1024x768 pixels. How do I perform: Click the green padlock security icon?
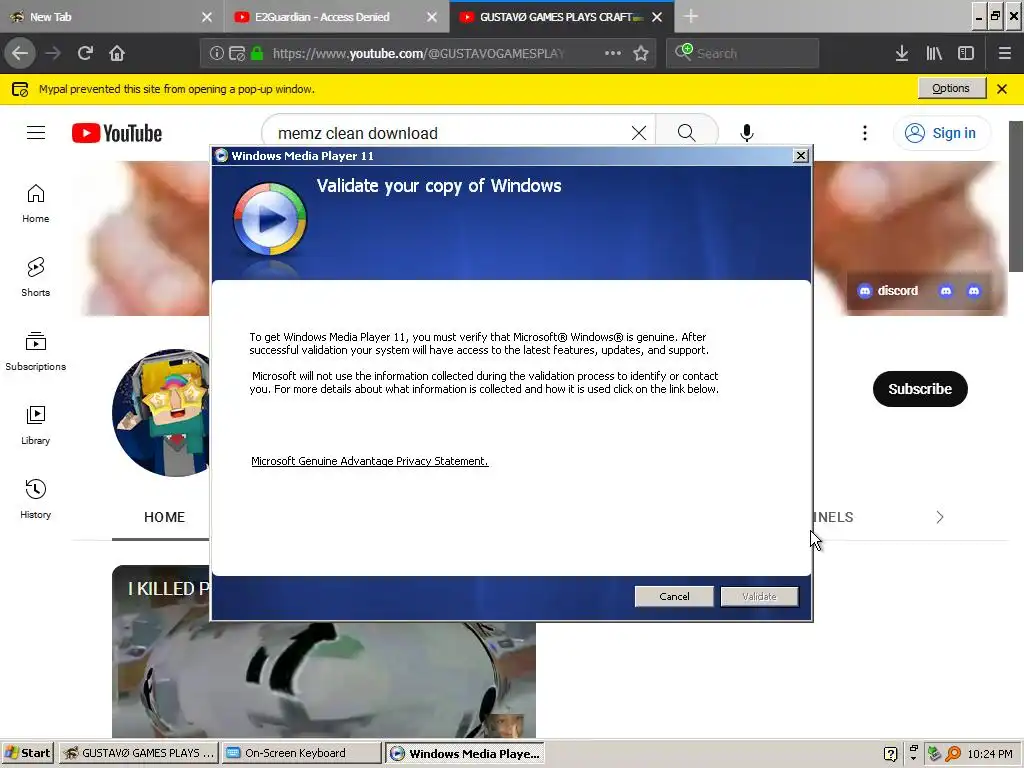point(257,54)
